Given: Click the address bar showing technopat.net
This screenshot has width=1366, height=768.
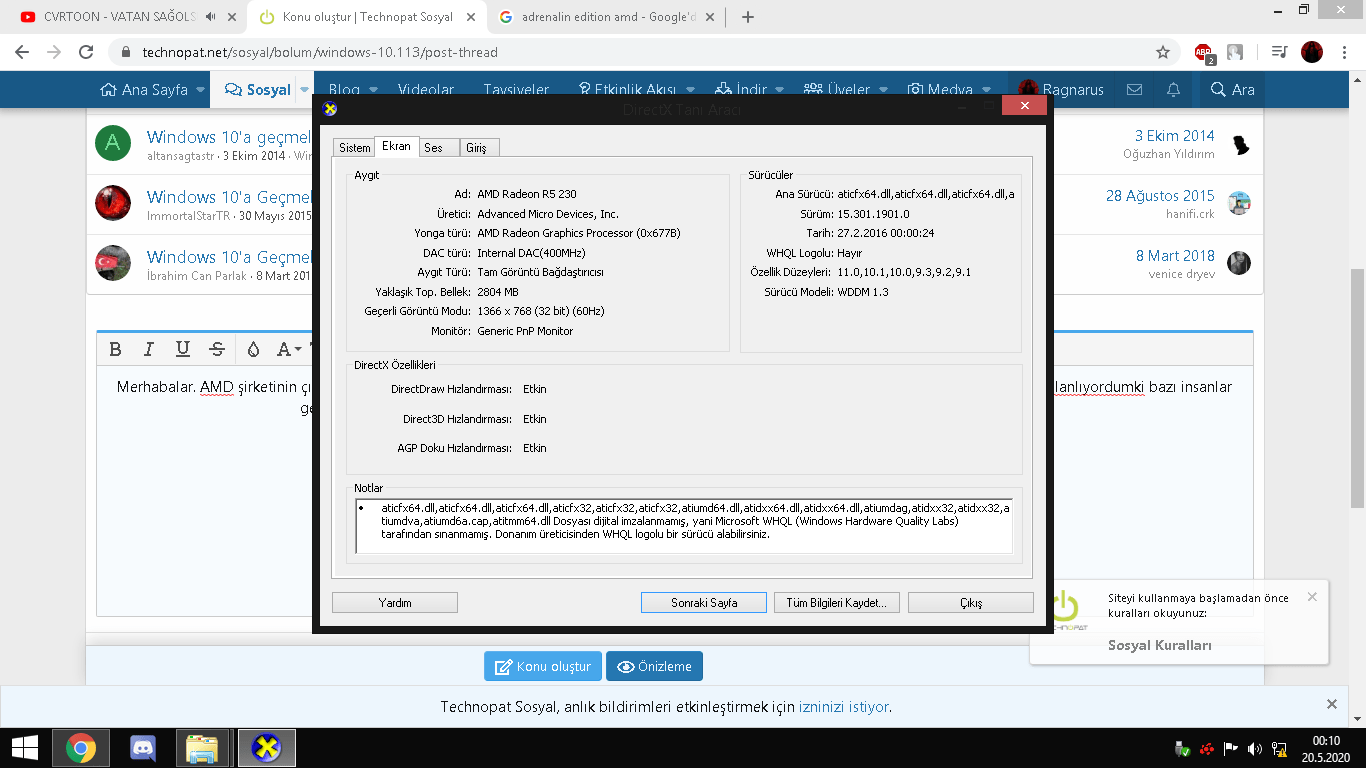Looking at the screenshot, I should click(x=640, y=52).
